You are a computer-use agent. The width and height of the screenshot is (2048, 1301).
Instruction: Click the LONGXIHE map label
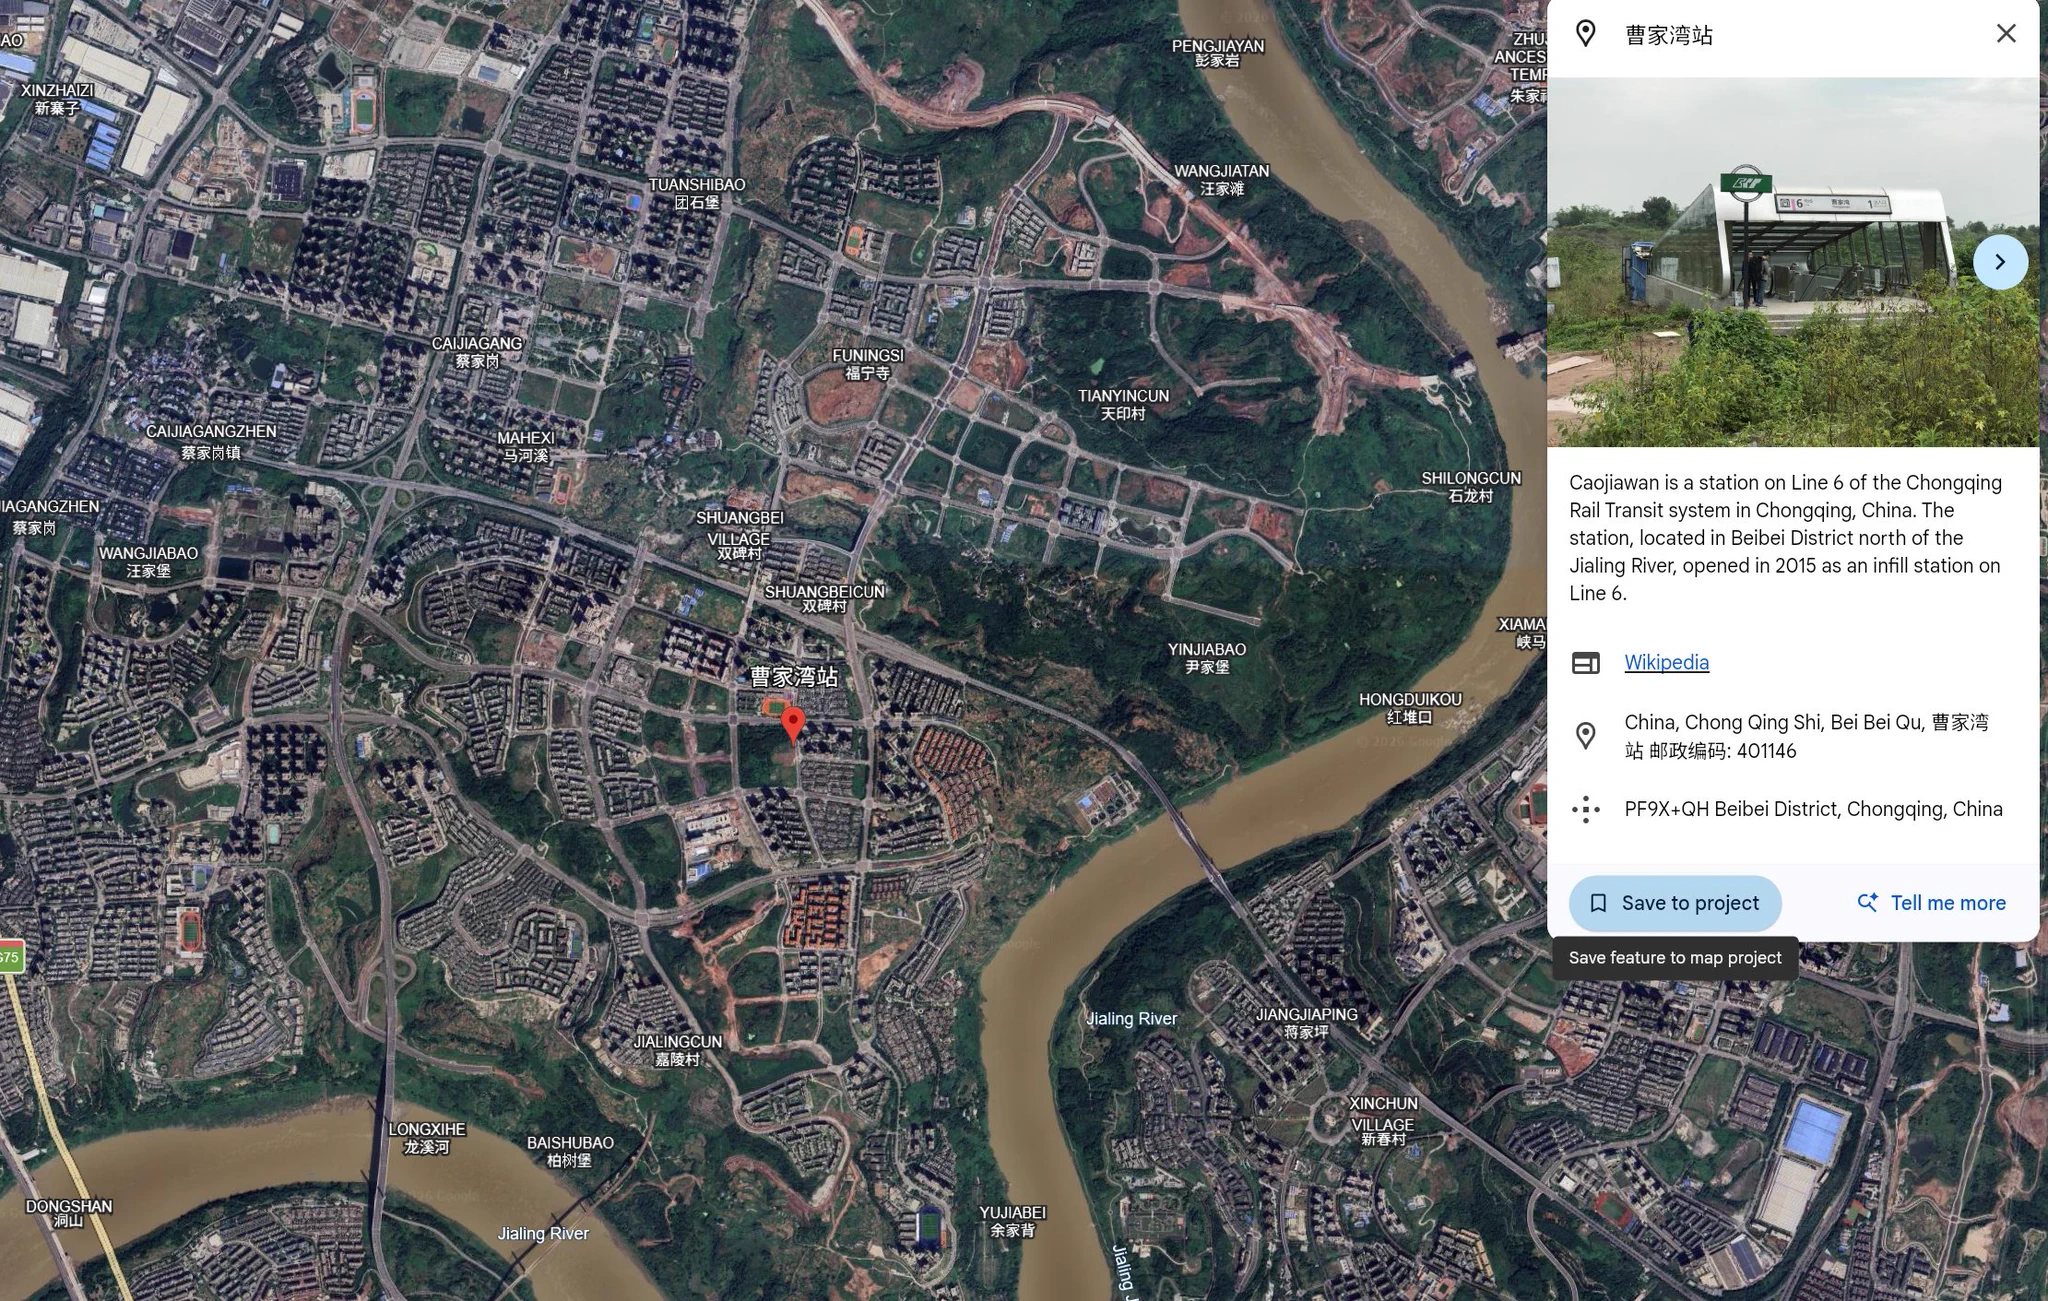tap(427, 1138)
